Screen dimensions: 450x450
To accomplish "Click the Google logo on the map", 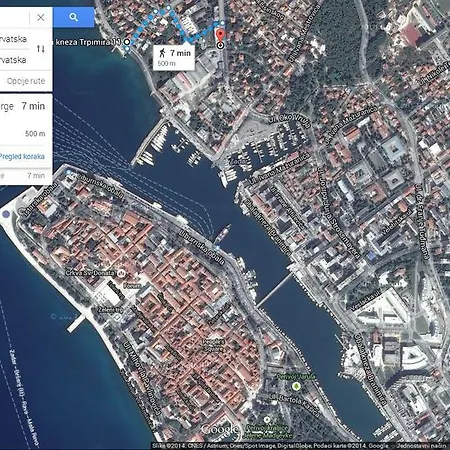I will coord(220,429).
